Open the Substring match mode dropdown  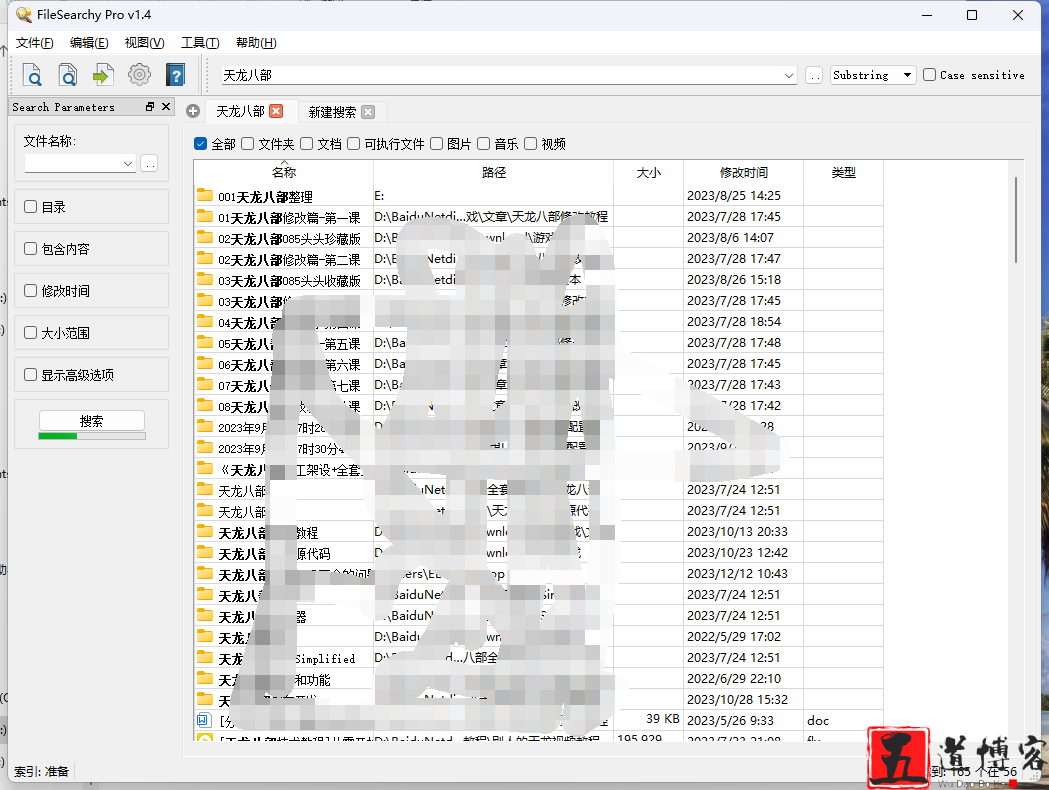(x=873, y=75)
